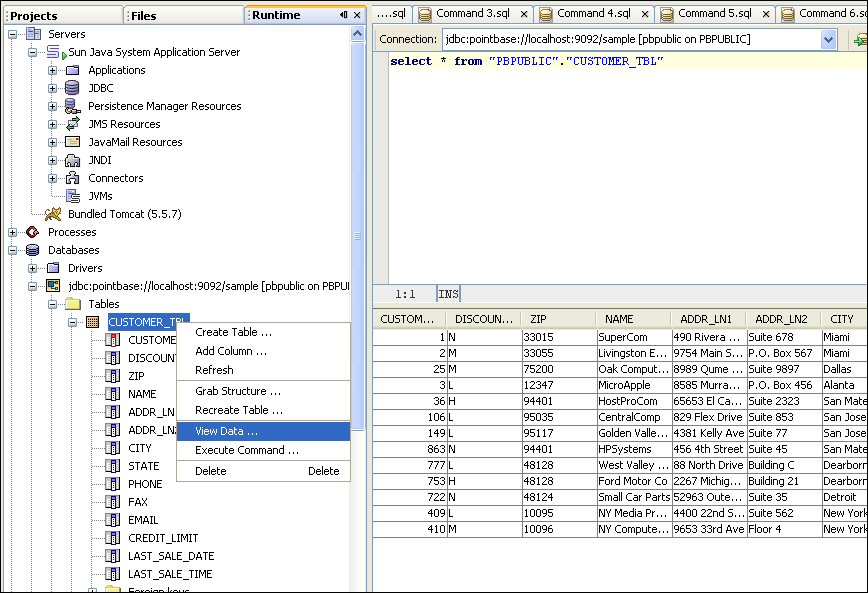Click the Bundled Tomcat server icon
The height and width of the screenshot is (593, 868).
pos(52,214)
